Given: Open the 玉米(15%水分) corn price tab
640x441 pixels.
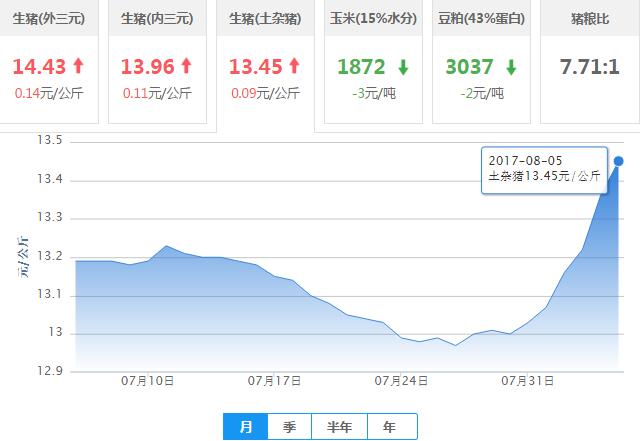Looking at the screenshot, I should coord(375,19).
